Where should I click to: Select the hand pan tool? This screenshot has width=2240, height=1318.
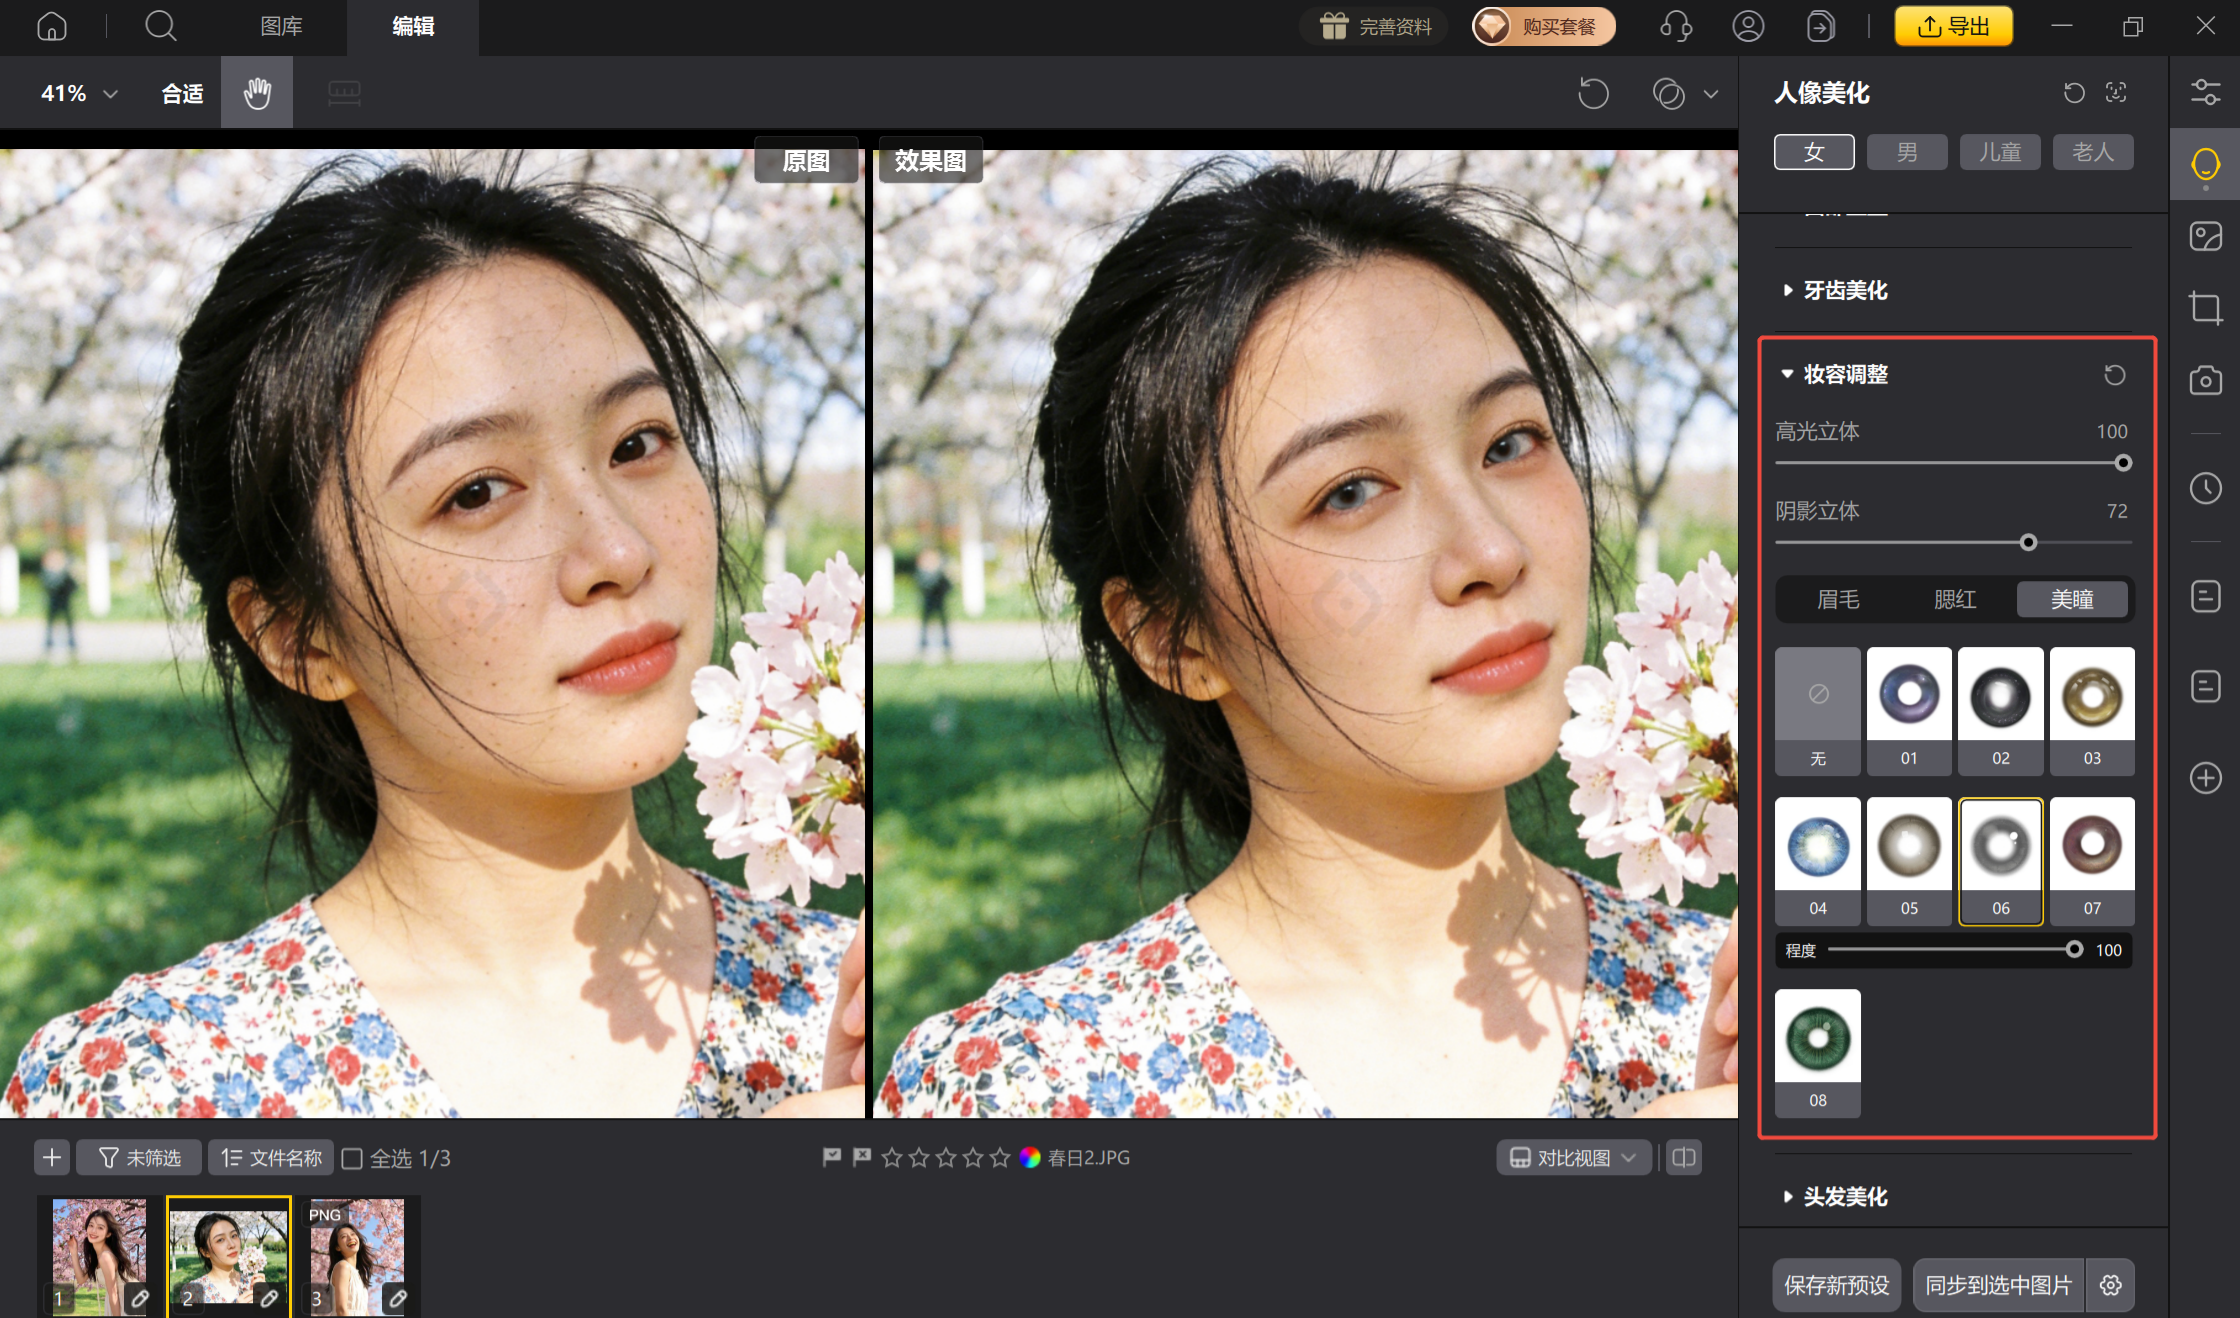(256, 92)
